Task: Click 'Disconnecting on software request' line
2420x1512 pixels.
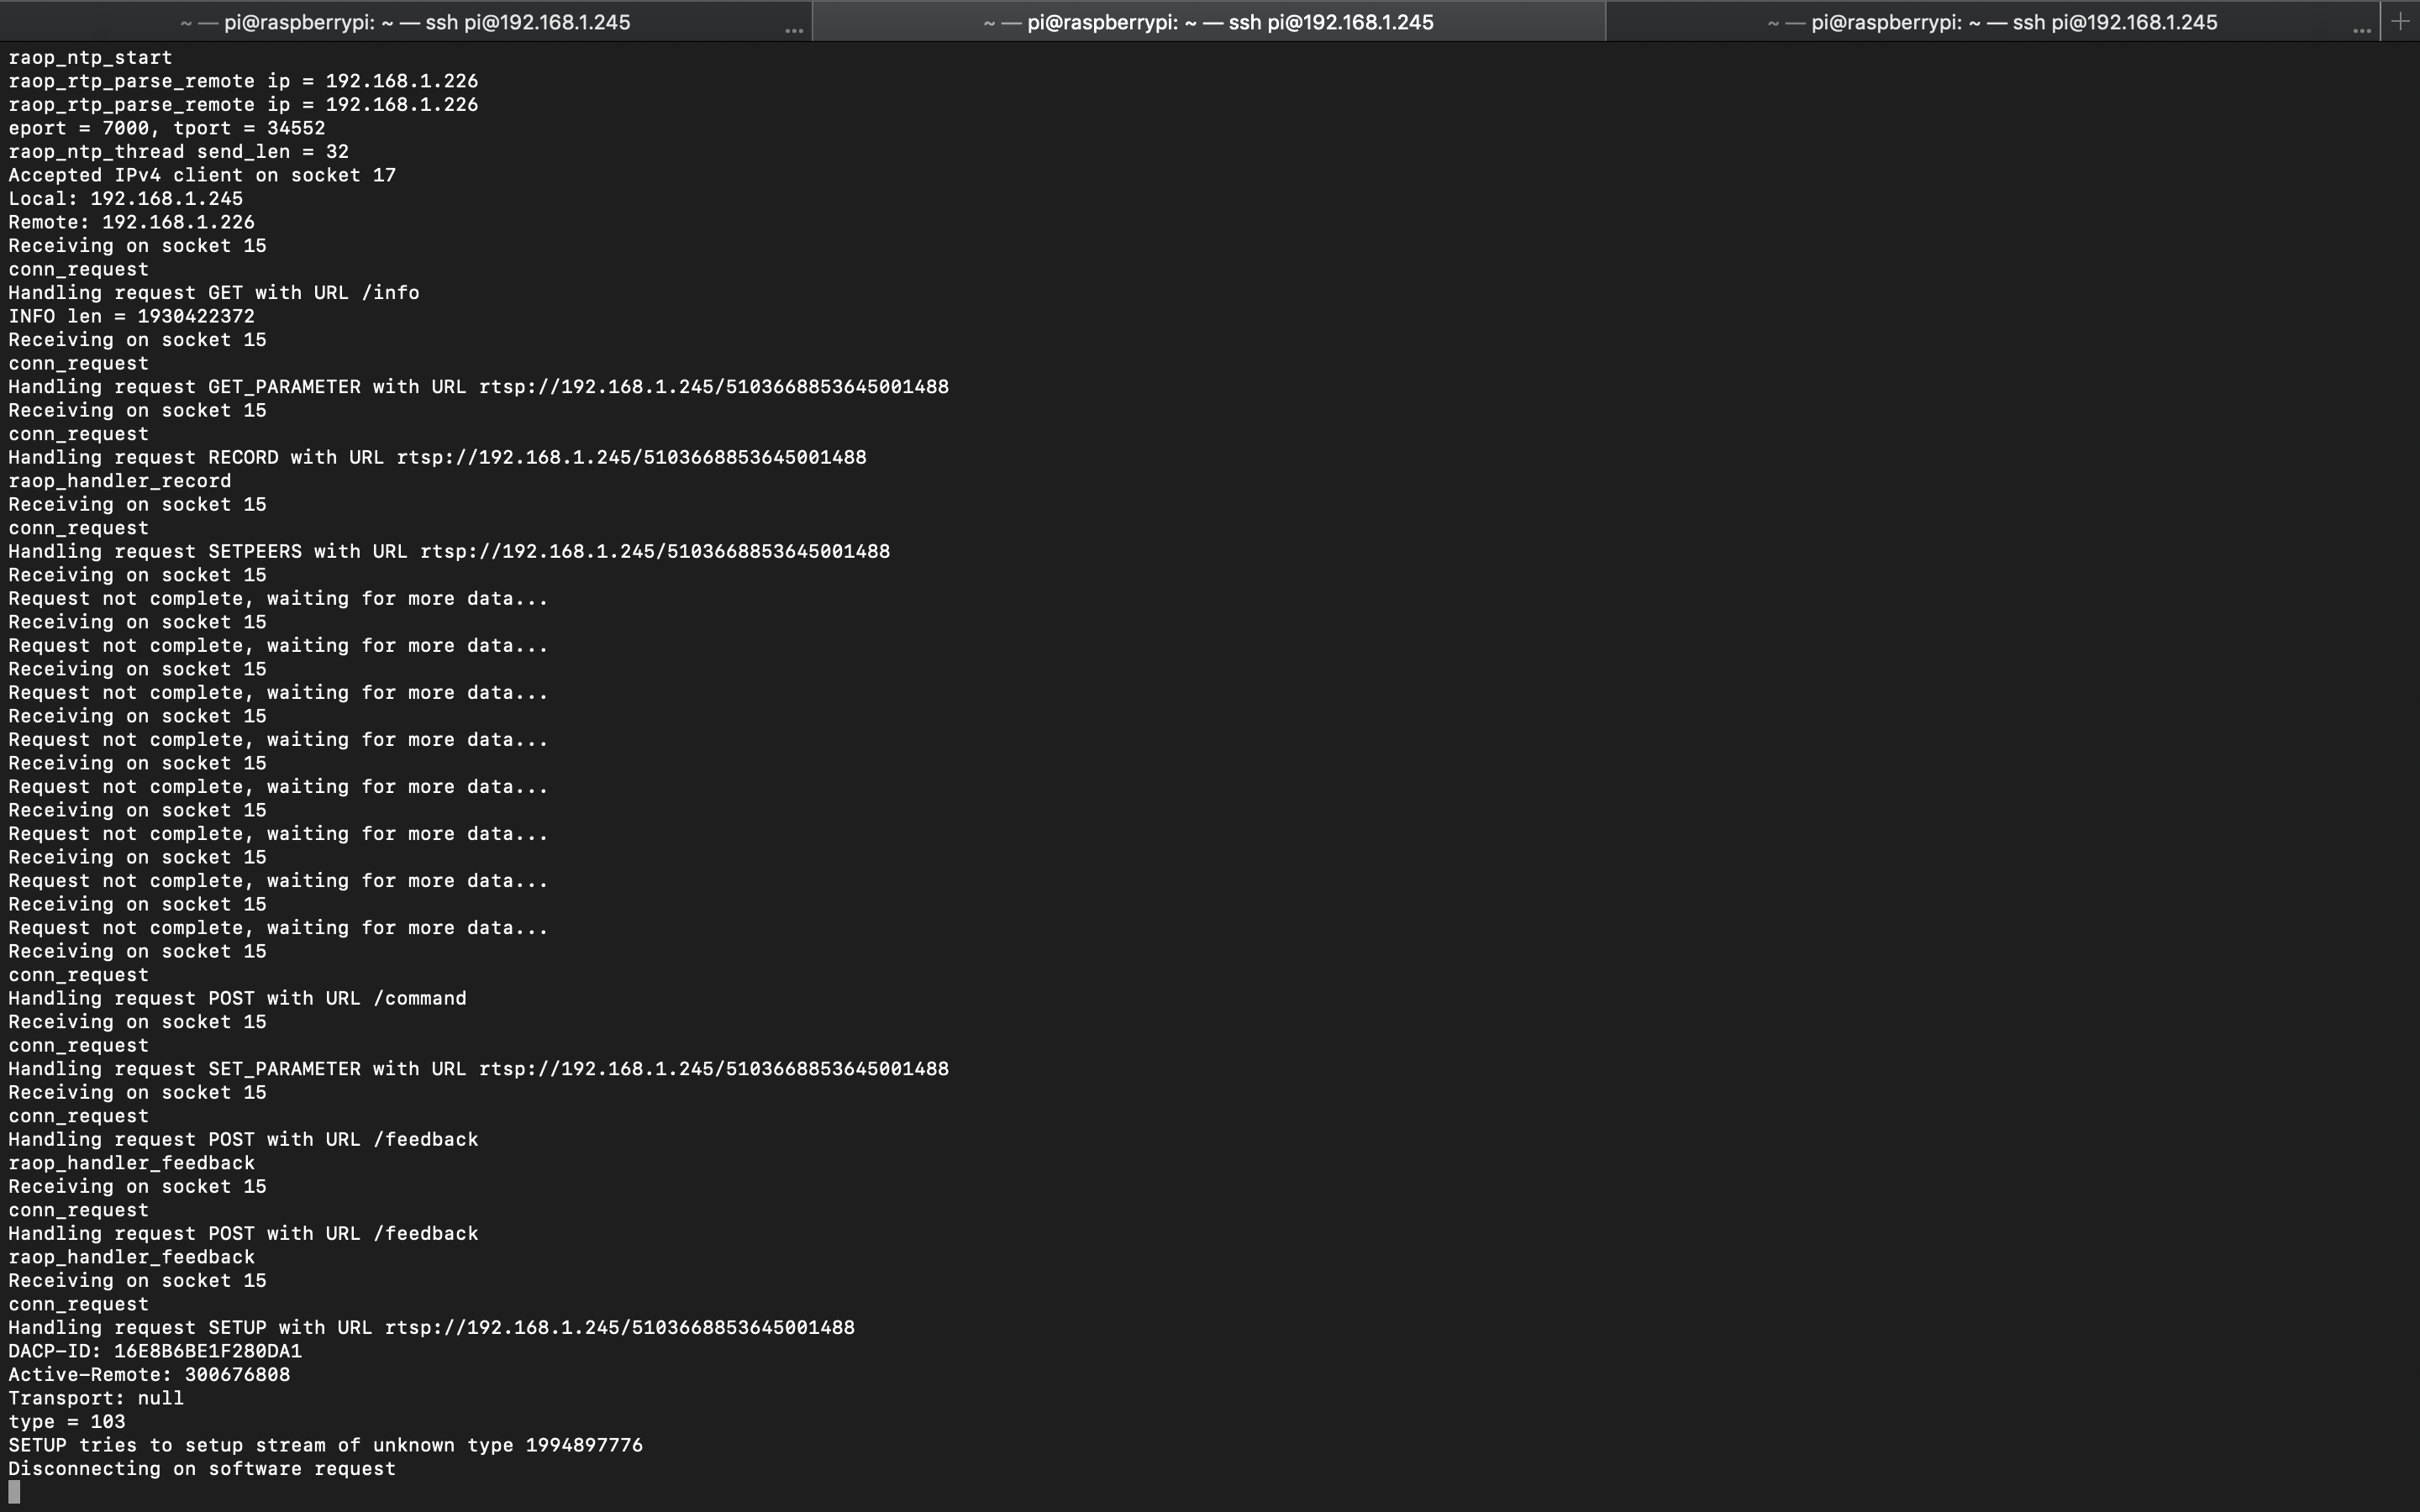Action: 202,1469
